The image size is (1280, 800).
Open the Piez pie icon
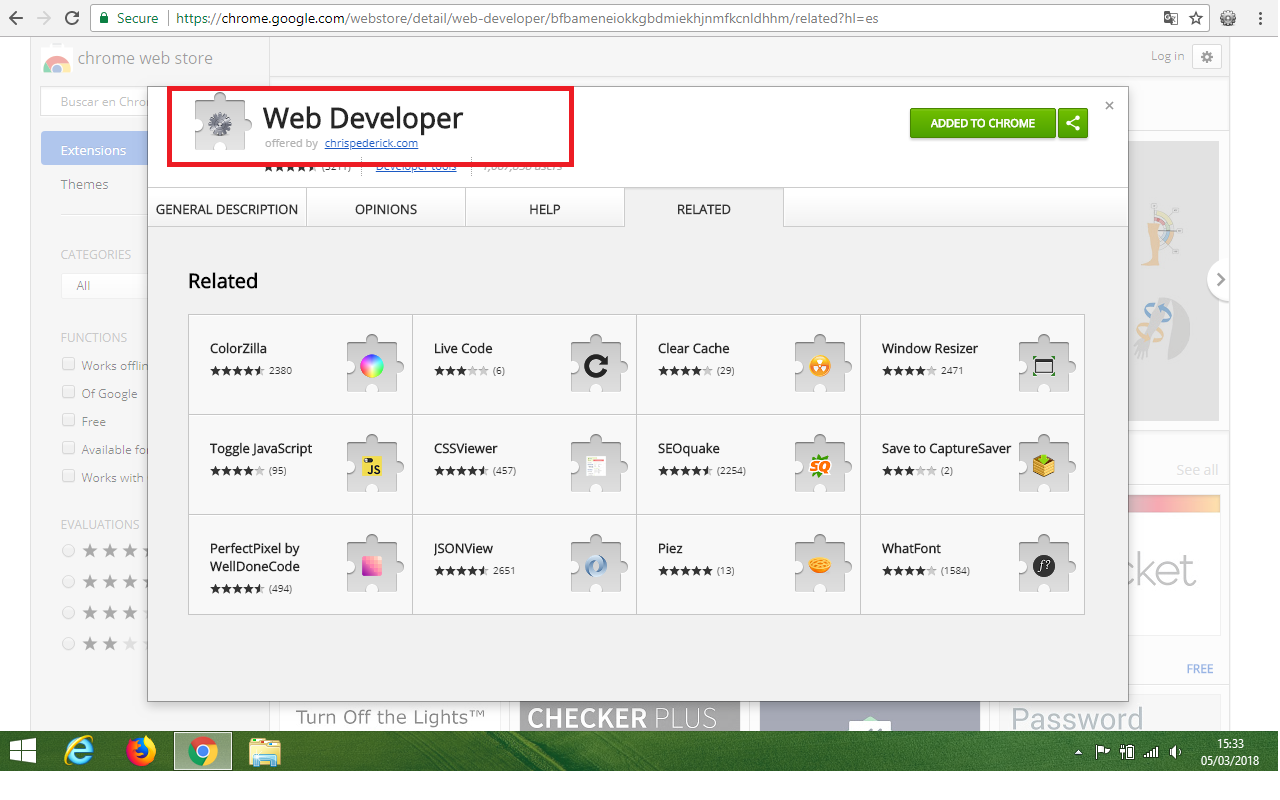820,566
